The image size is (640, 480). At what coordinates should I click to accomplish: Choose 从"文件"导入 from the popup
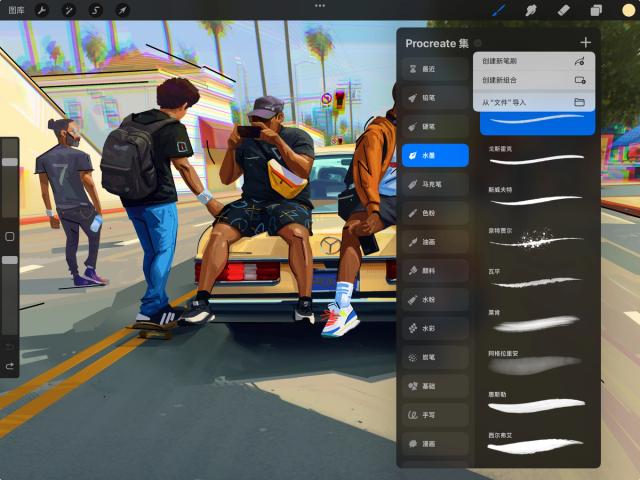(x=534, y=102)
